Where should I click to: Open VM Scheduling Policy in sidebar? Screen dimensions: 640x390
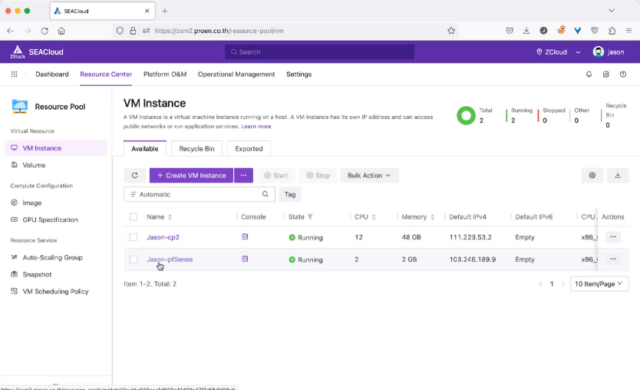click(56, 291)
